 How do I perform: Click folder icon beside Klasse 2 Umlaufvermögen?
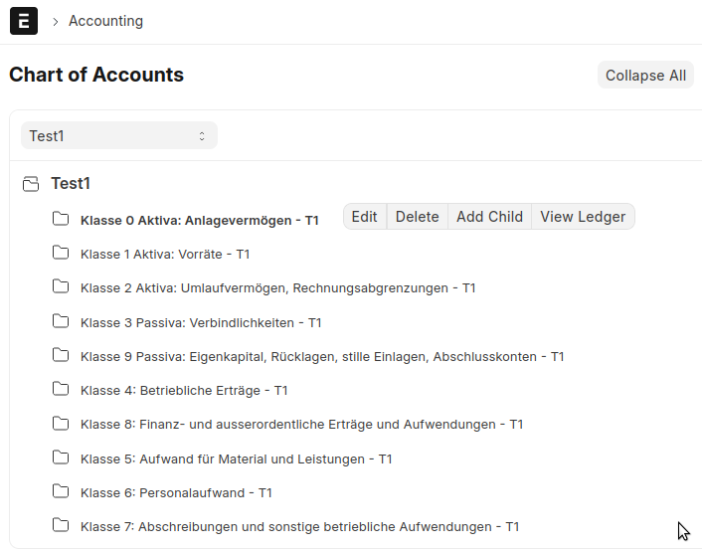click(x=61, y=287)
